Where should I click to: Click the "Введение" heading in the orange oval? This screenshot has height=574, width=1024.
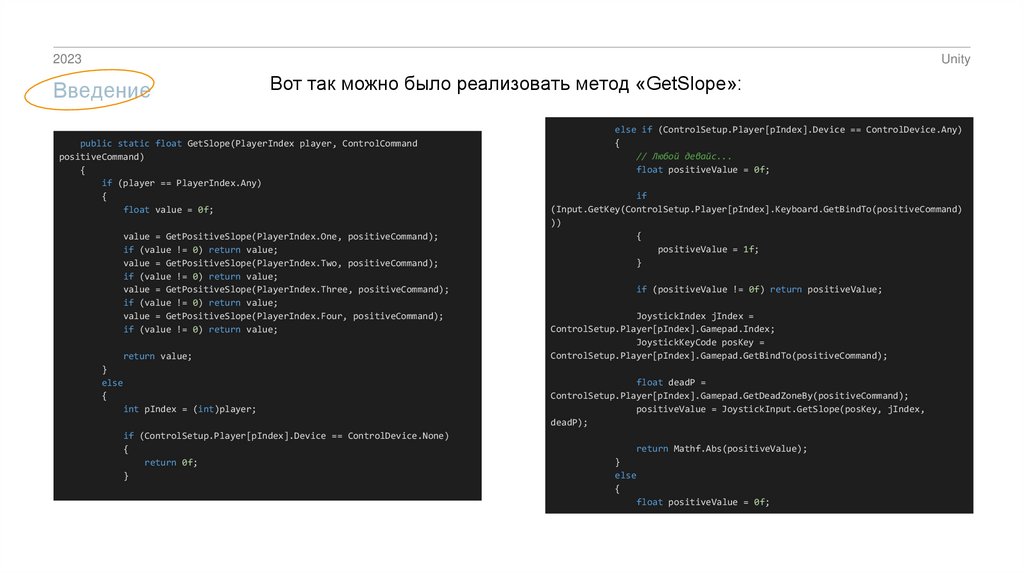tap(102, 91)
